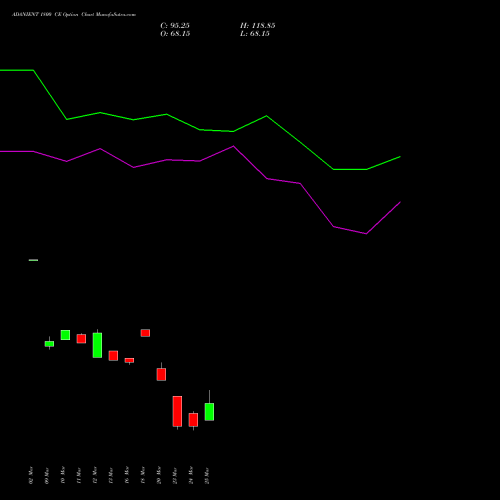
Task: Click the small red candlestick for 16 Mar
Action: (x=129, y=360)
